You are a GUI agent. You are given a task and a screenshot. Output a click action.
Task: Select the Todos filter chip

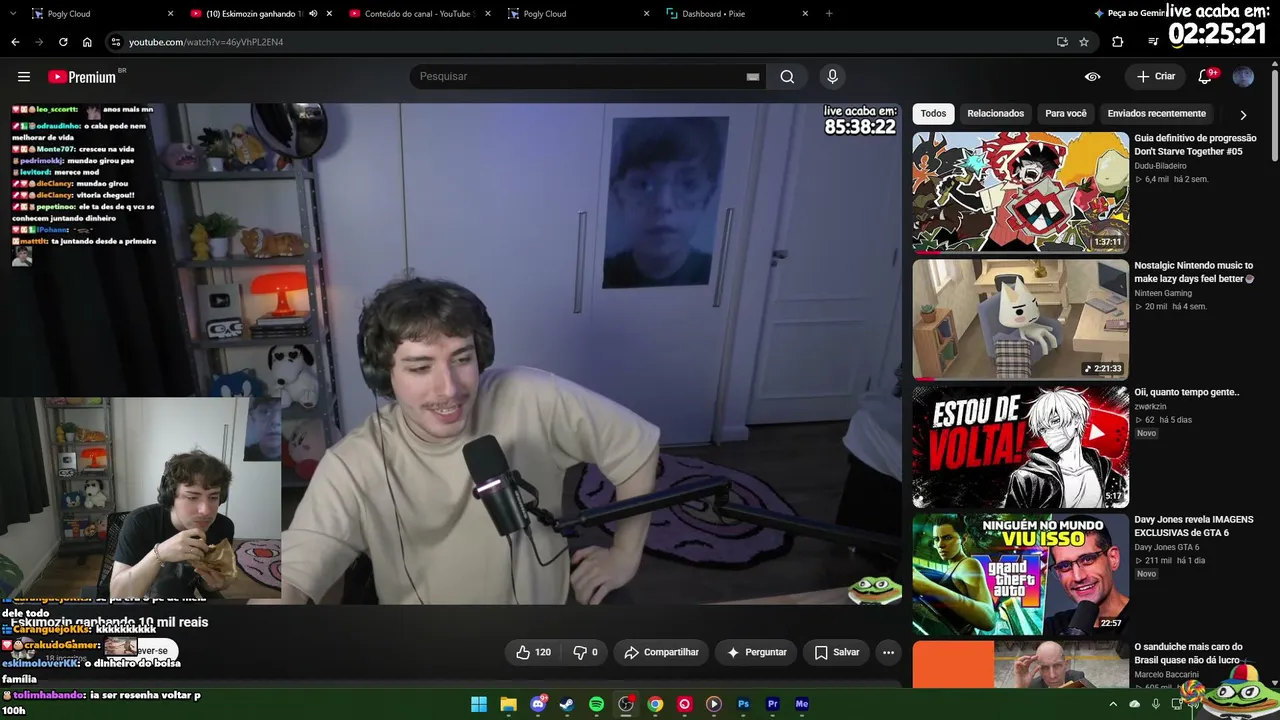[x=933, y=114]
